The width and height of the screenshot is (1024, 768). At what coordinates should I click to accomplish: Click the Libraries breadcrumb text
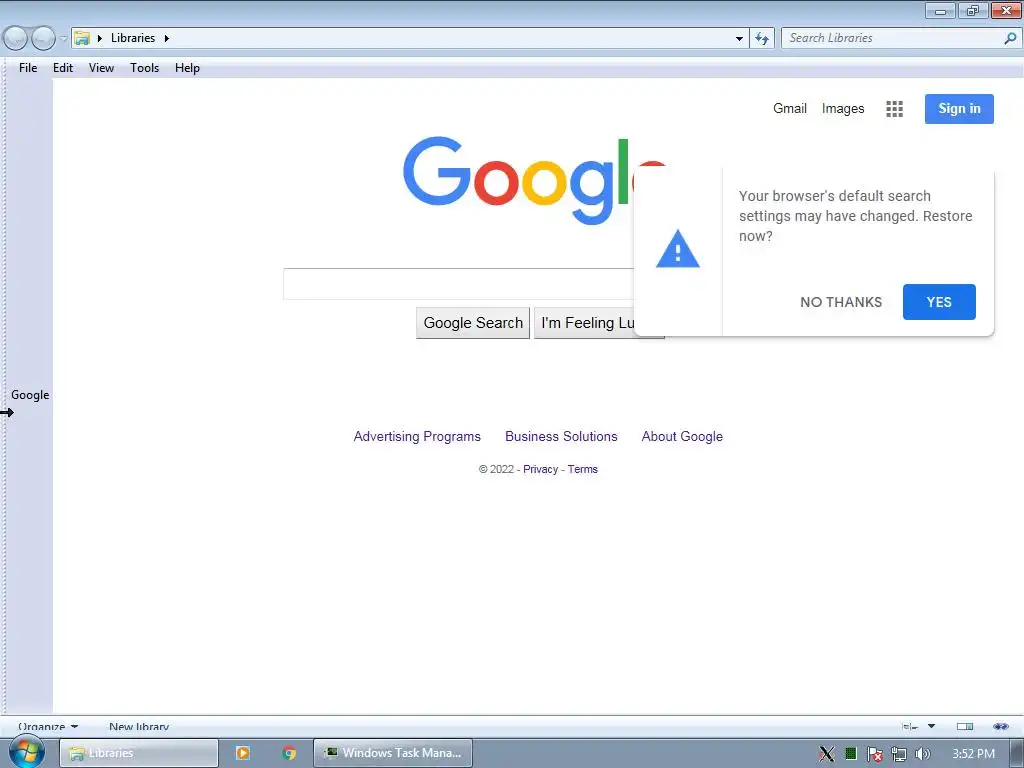(133, 38)
